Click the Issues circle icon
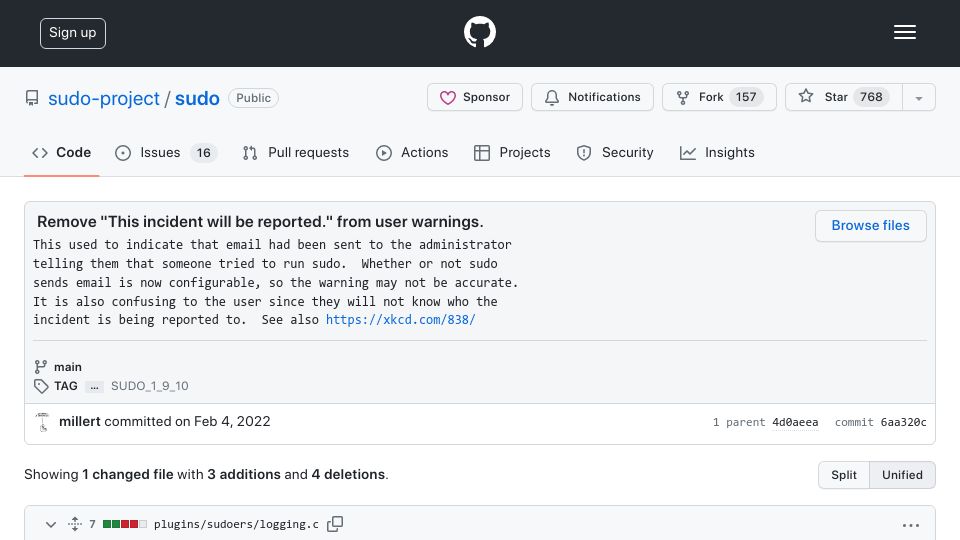The width and height of the screenshot is (960, 540). (123, 153)
